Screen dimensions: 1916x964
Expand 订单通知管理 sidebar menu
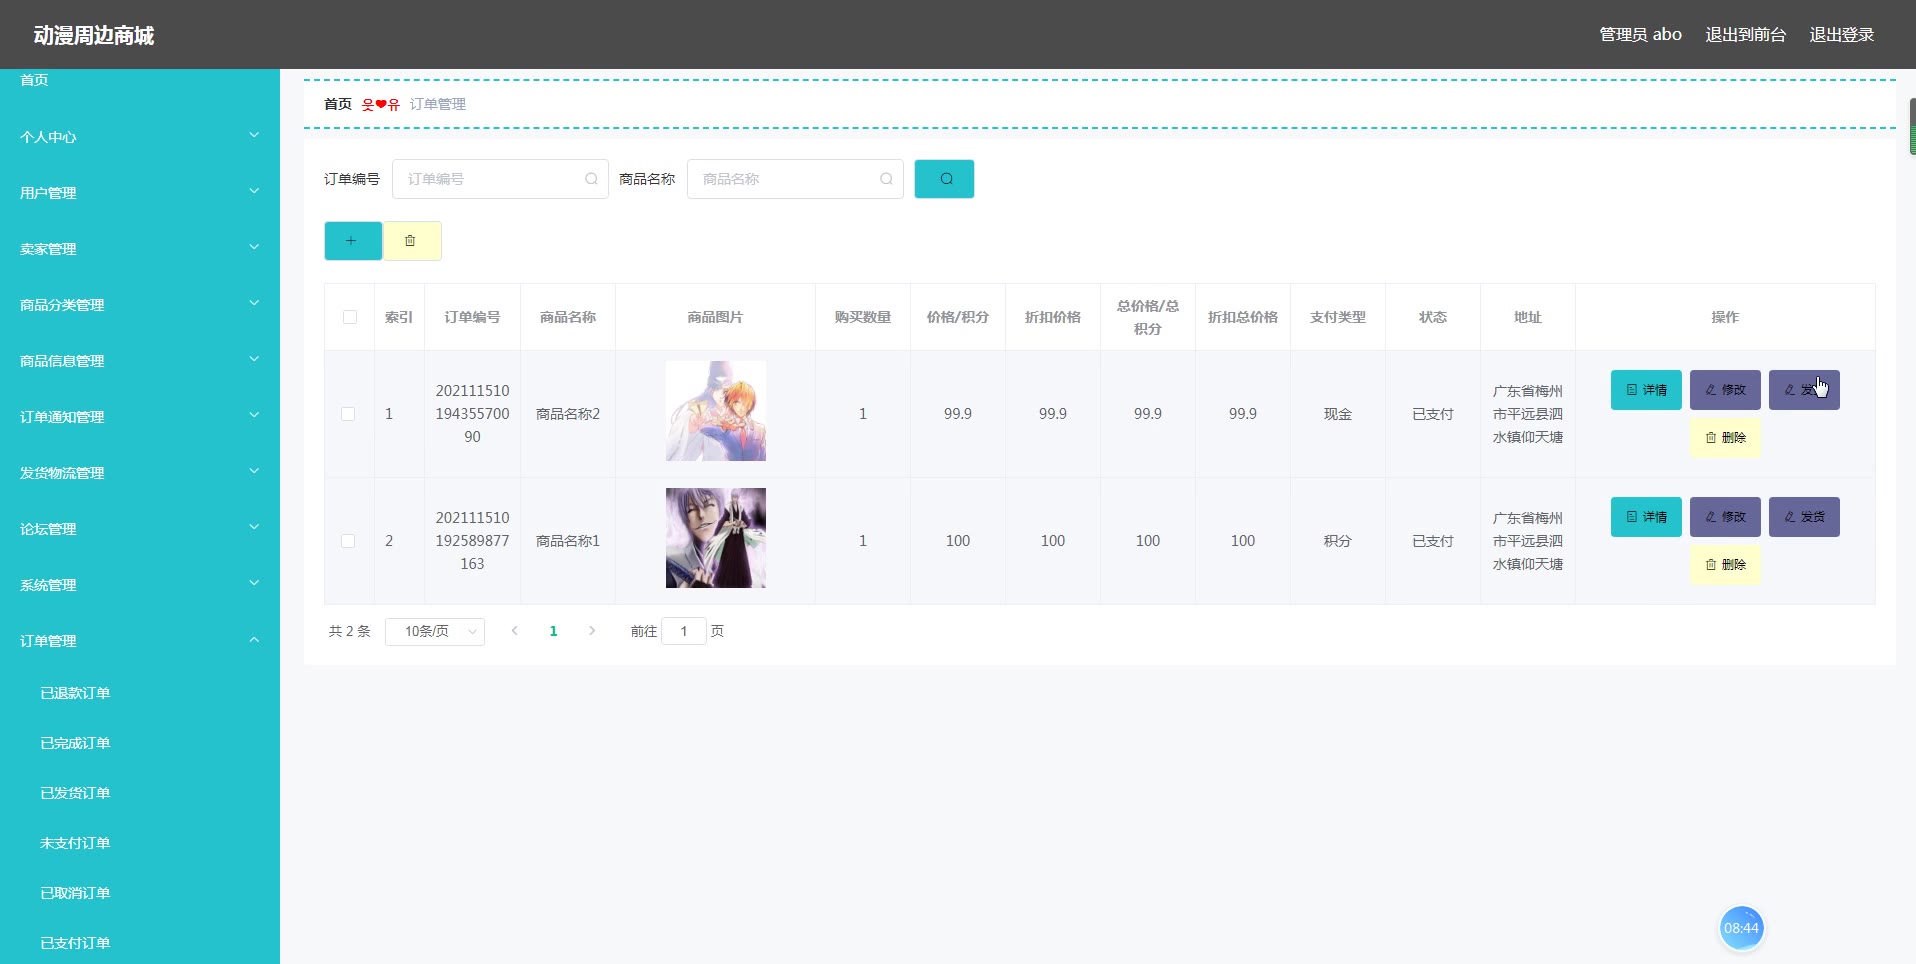pos(140,417)
